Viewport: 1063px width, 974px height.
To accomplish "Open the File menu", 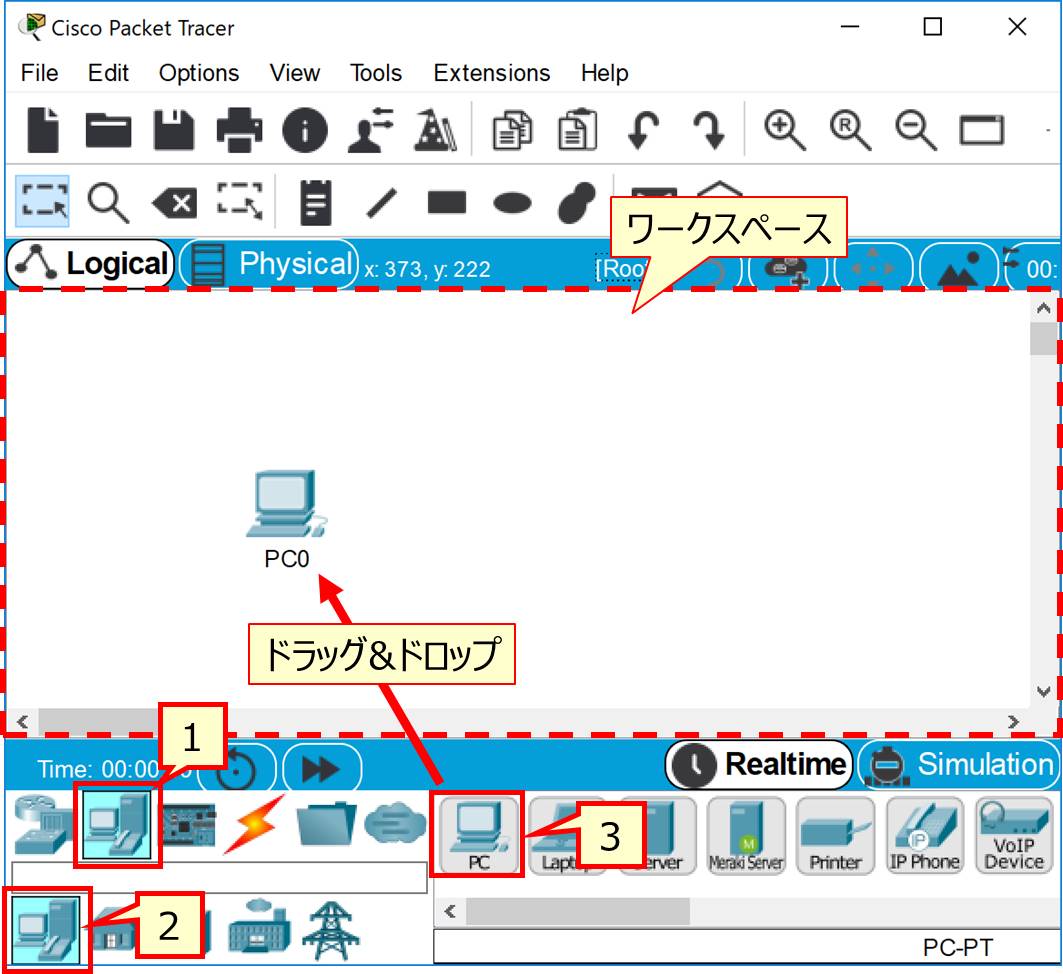I will 39,73.
